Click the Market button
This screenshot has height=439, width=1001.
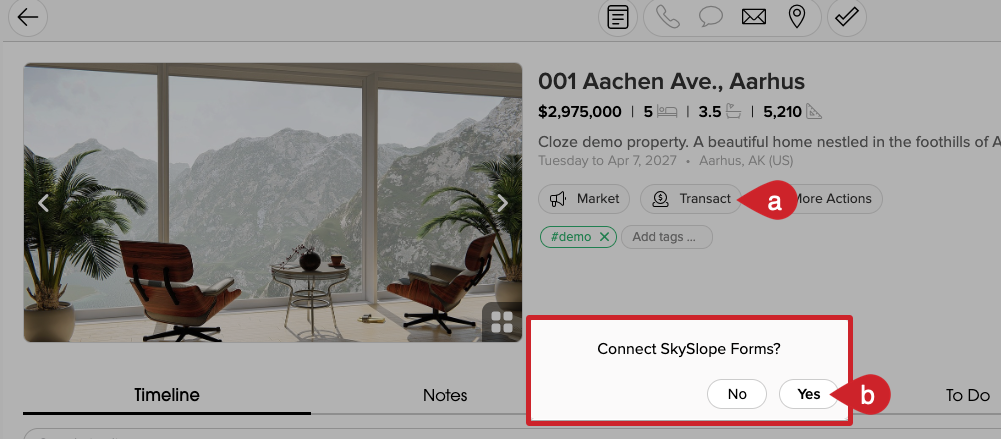point(584,199)
